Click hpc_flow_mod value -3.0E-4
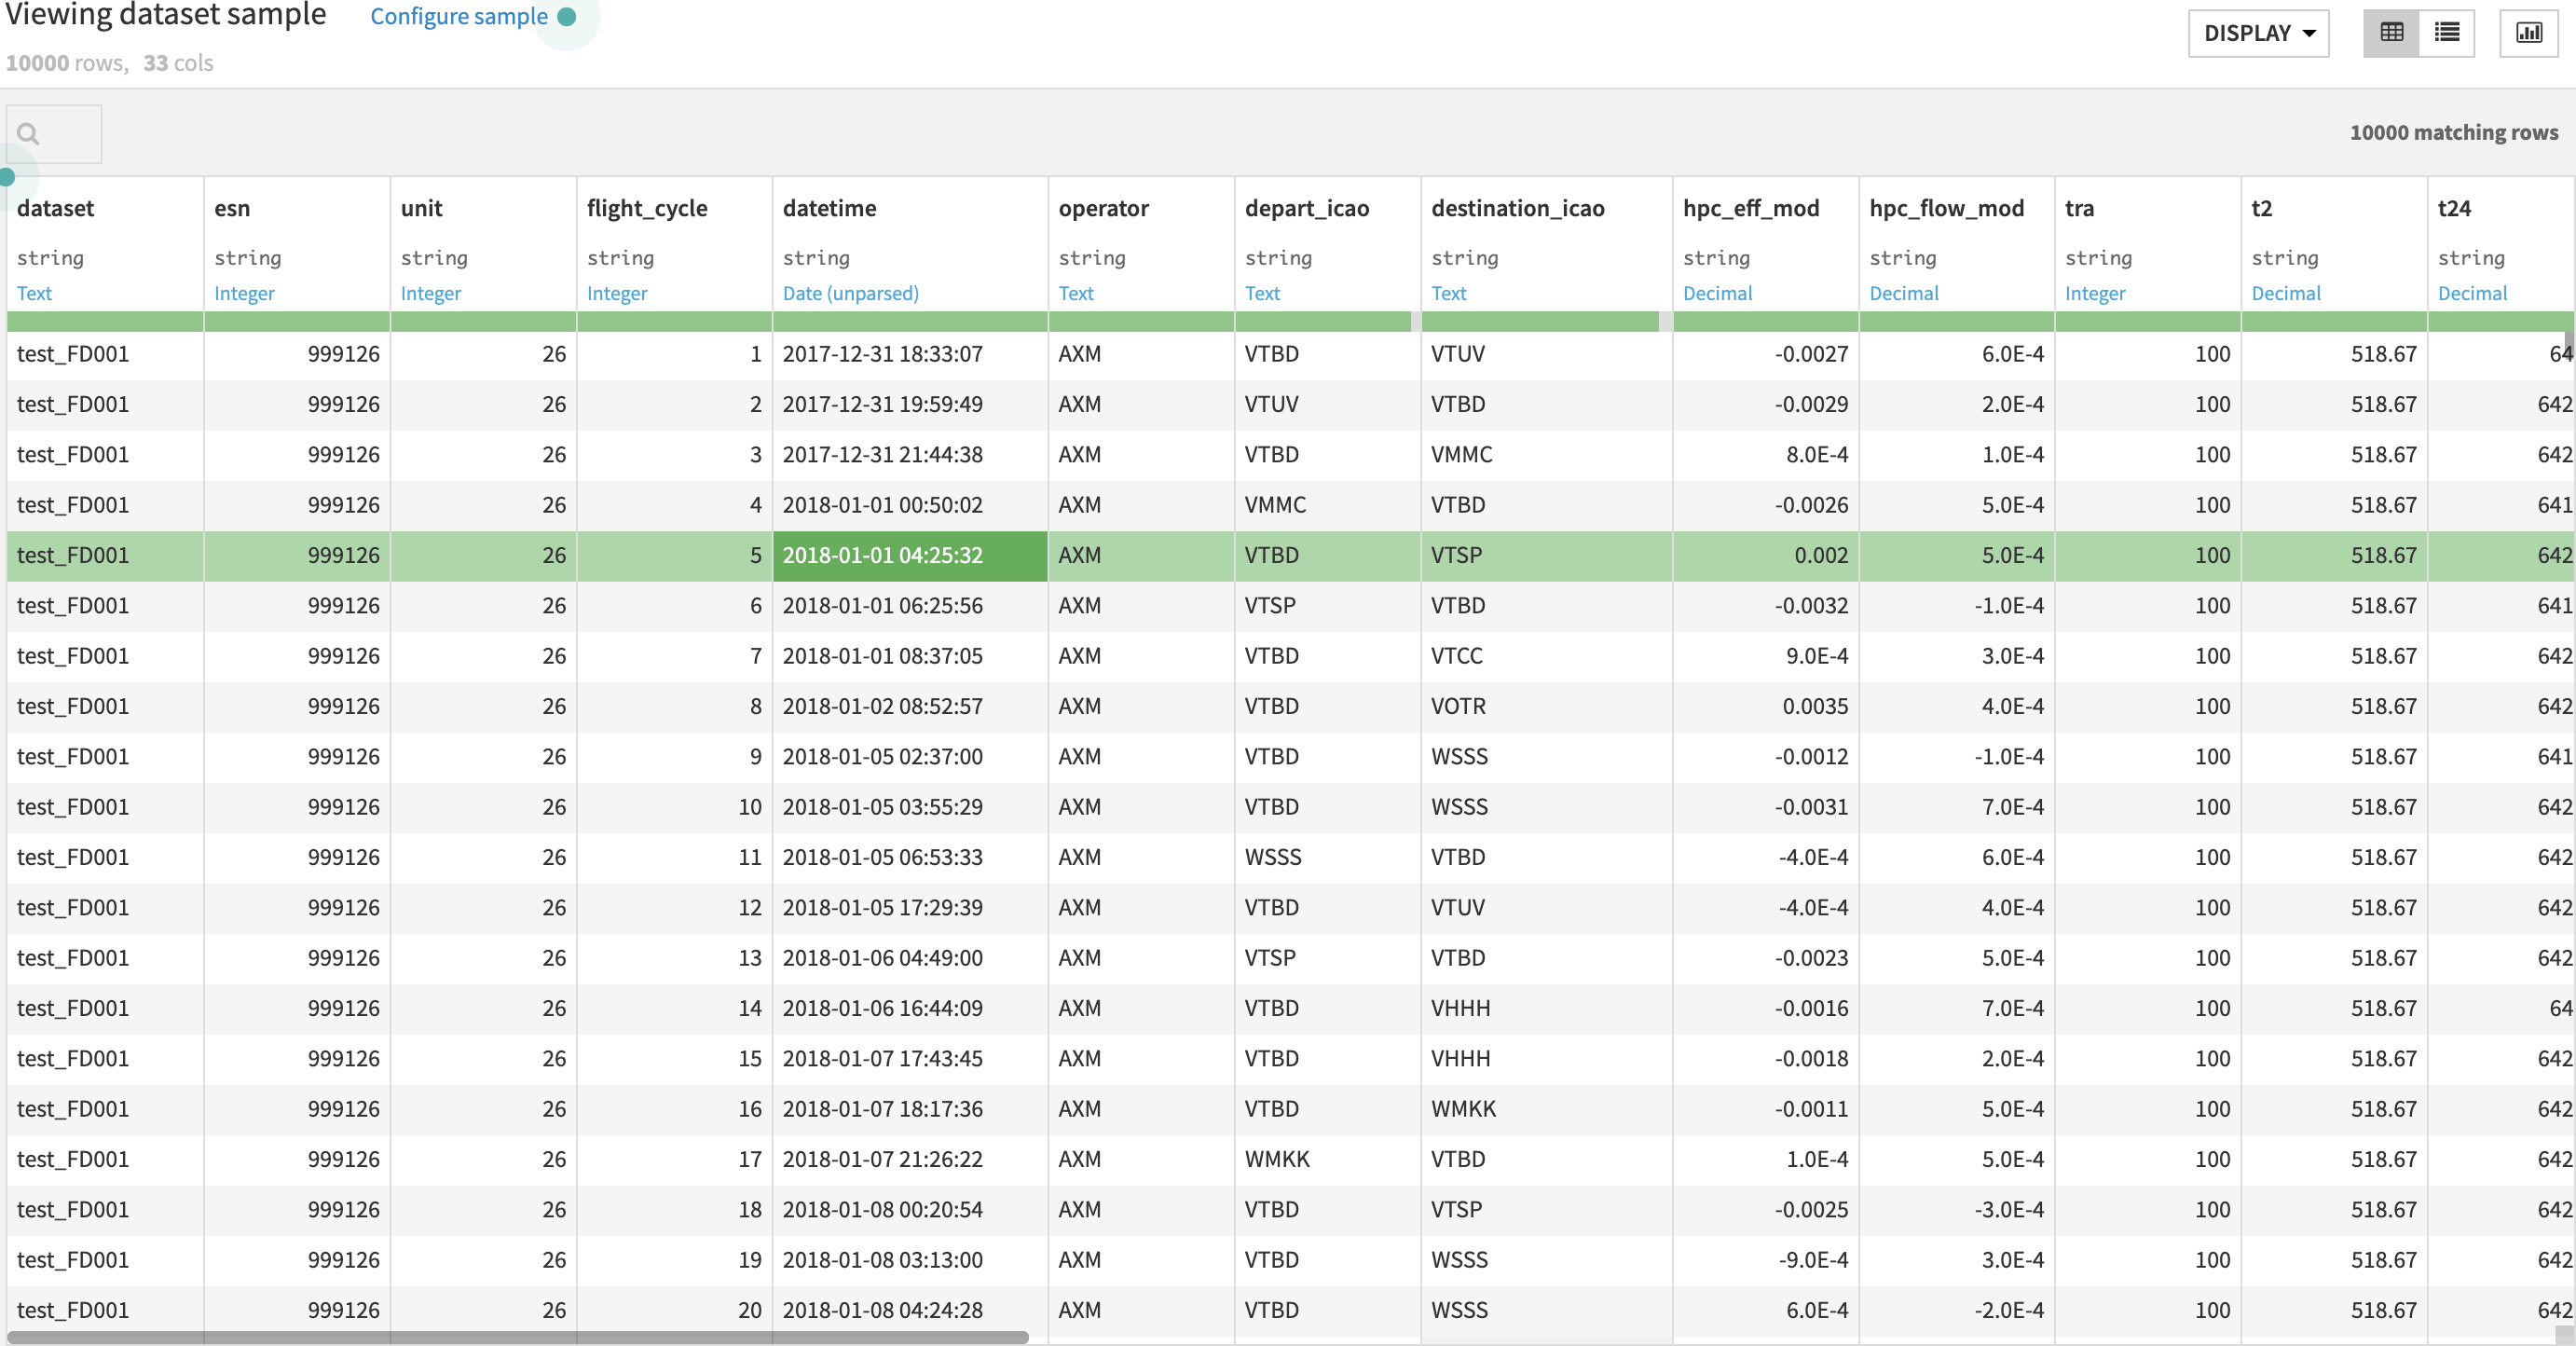Screen dimensions: 2576x1346 tap(1957, 1209)
